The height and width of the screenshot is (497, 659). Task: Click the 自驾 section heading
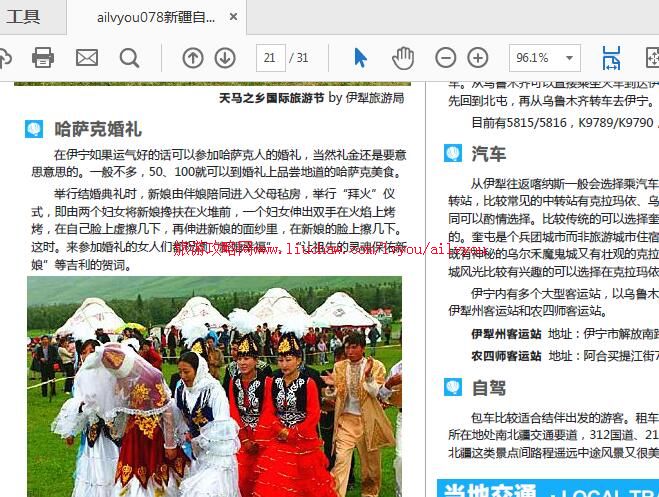click(489, 388)
